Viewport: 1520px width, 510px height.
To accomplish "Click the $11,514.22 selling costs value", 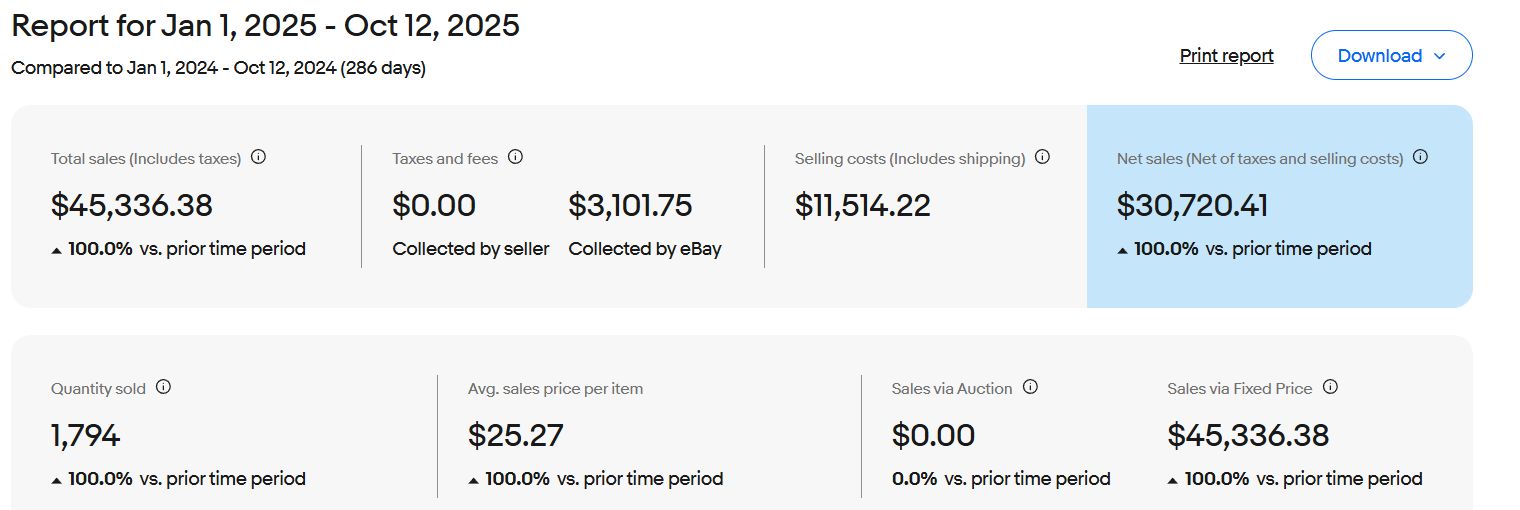I will pos(862,206).
